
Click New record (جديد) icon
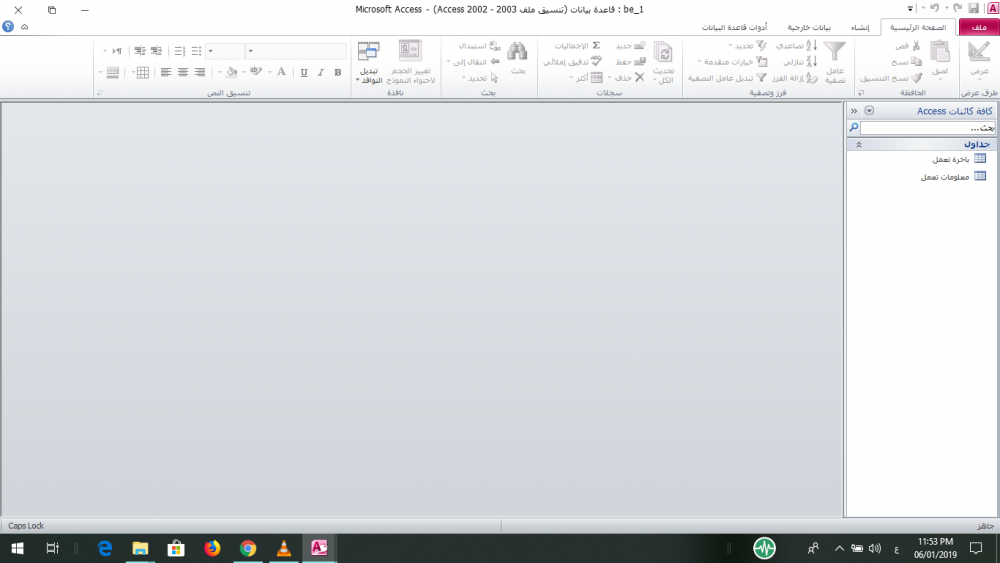click(639, 46)
